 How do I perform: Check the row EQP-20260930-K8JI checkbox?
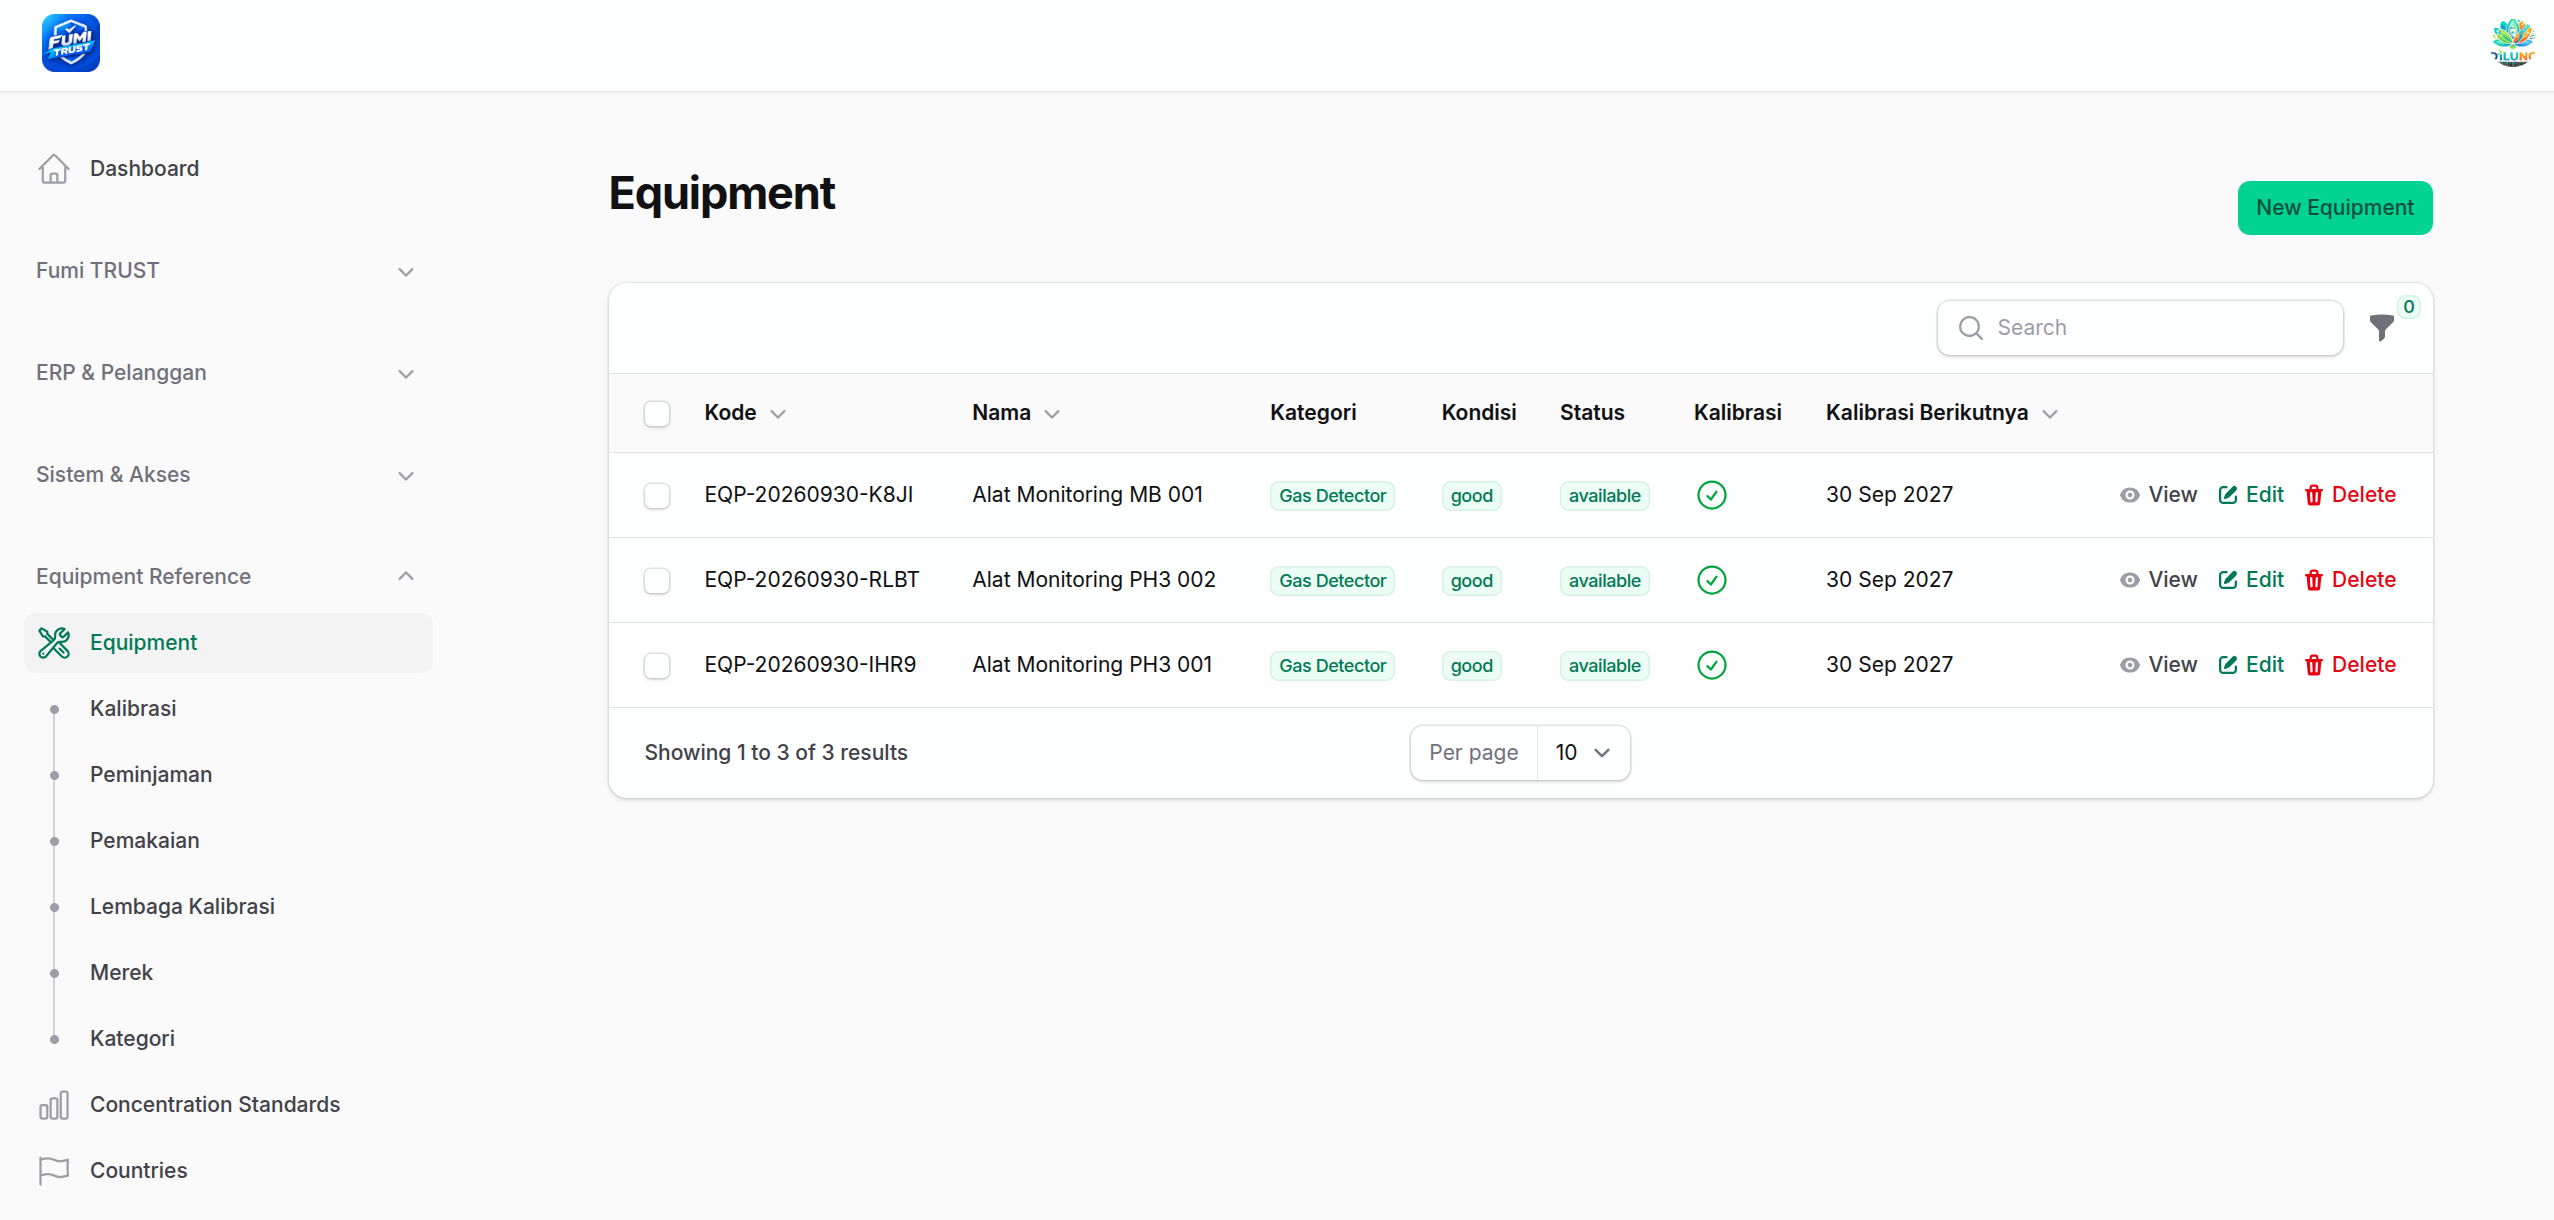click(657, 496)
